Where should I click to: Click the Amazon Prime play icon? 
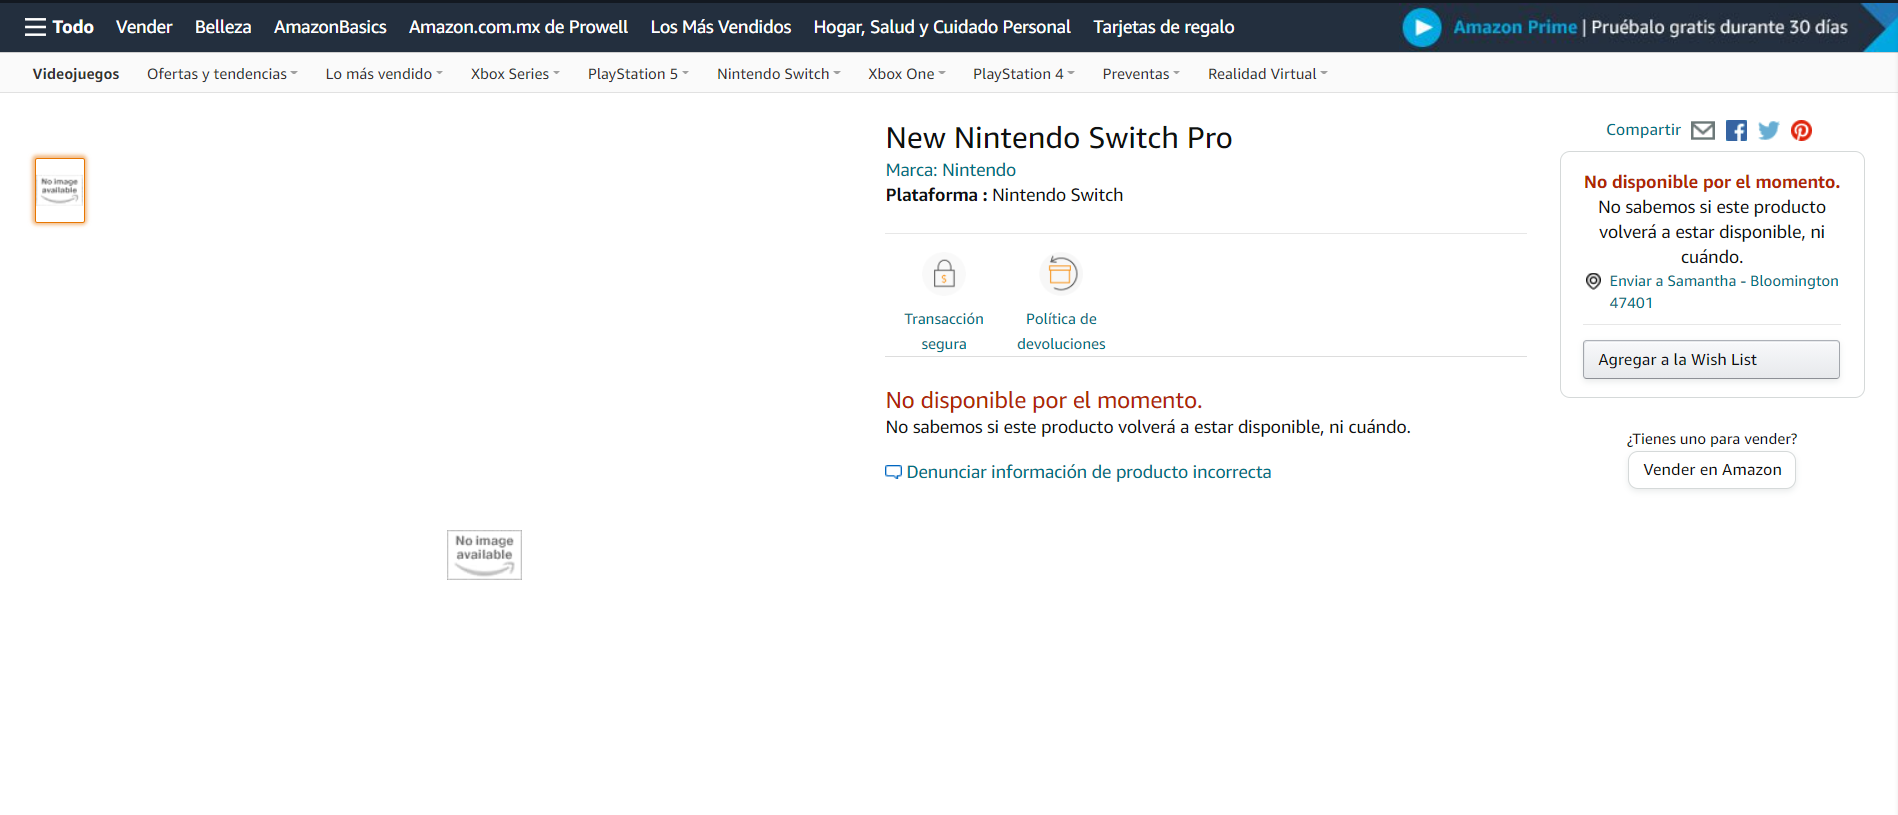click(1422, 27)
